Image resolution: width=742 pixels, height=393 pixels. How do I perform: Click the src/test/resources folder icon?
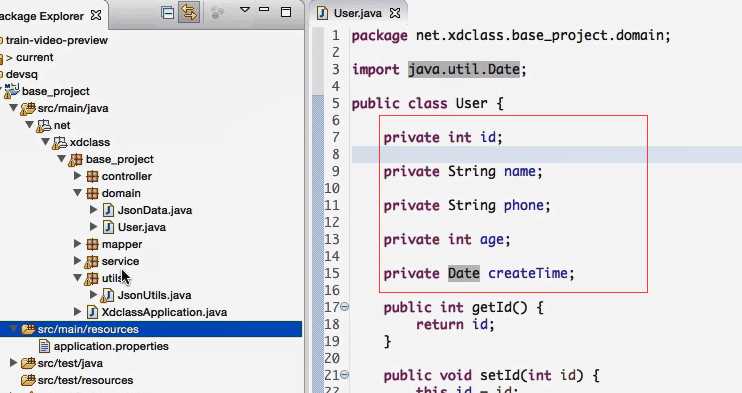(x=28, y=380)
